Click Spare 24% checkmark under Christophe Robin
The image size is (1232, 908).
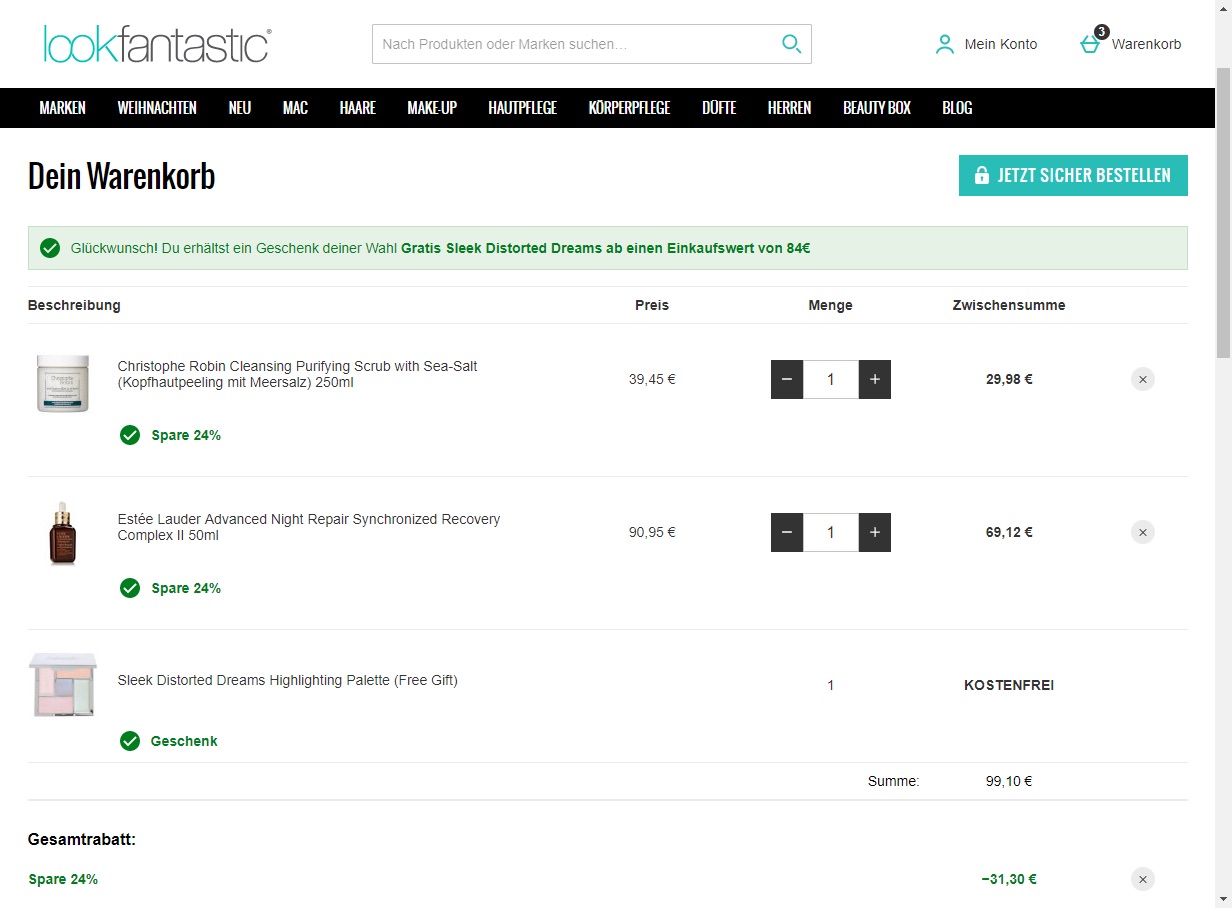tap(130, 435)
